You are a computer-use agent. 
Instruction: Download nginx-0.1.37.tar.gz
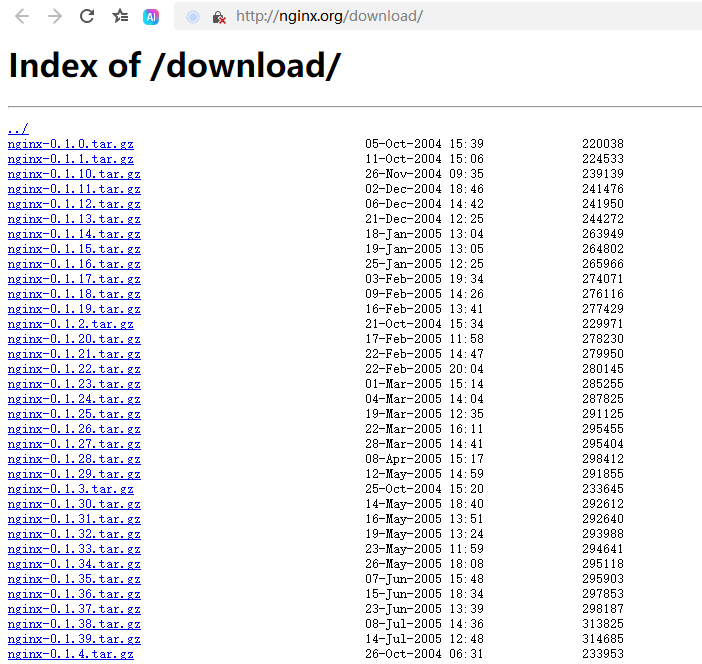pyautogui.click(x=74, y=609)
